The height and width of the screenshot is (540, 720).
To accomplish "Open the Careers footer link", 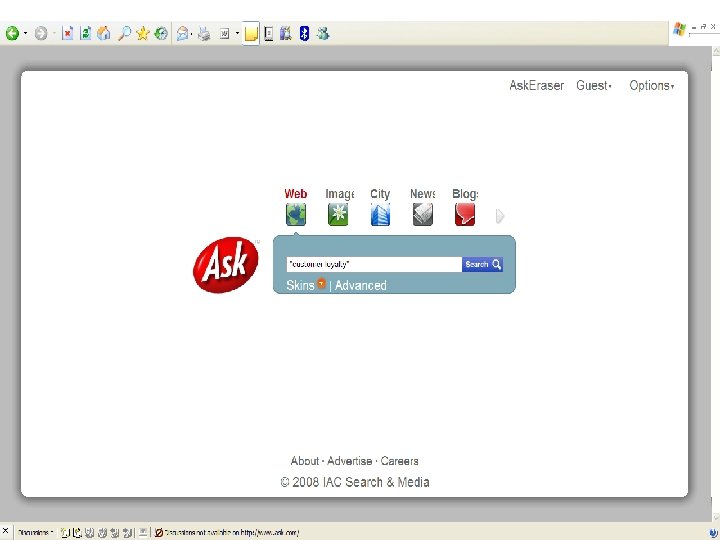I will [x=399, y=461].
